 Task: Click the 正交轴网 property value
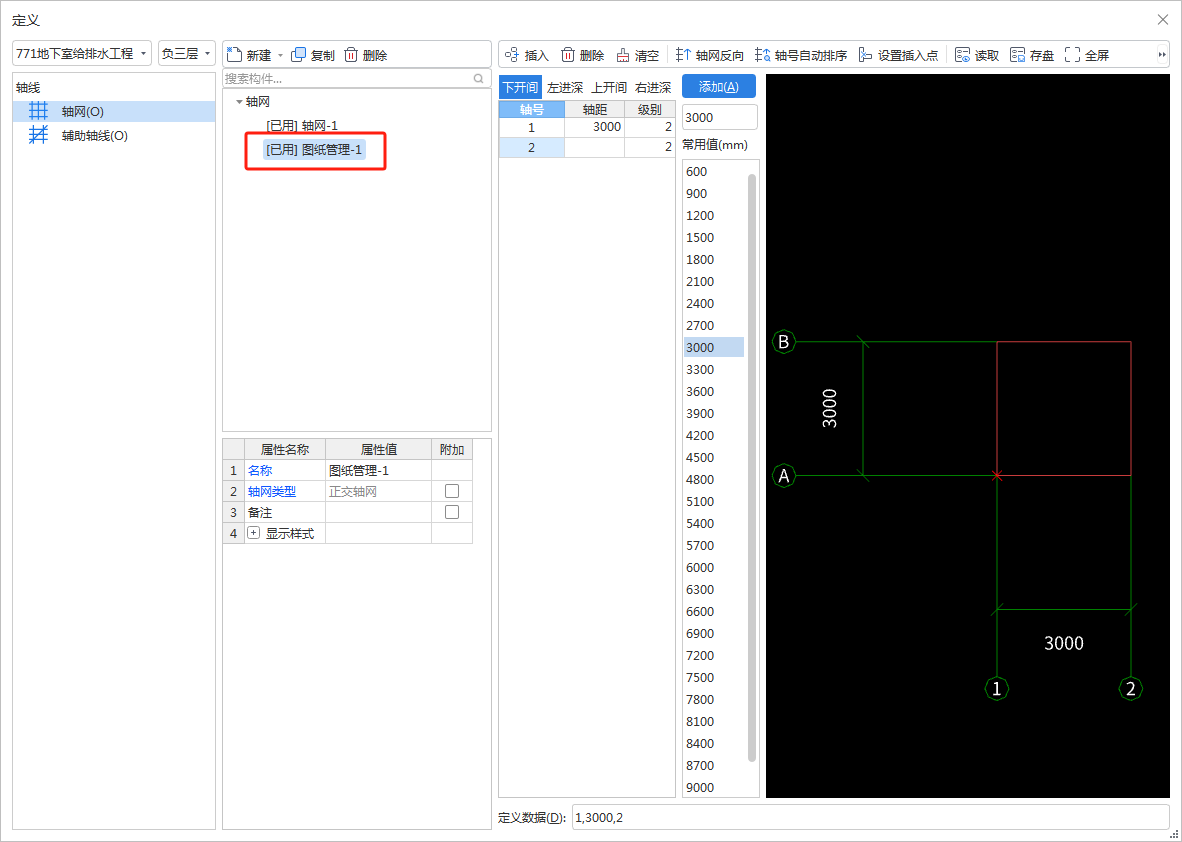coord(378,491)
